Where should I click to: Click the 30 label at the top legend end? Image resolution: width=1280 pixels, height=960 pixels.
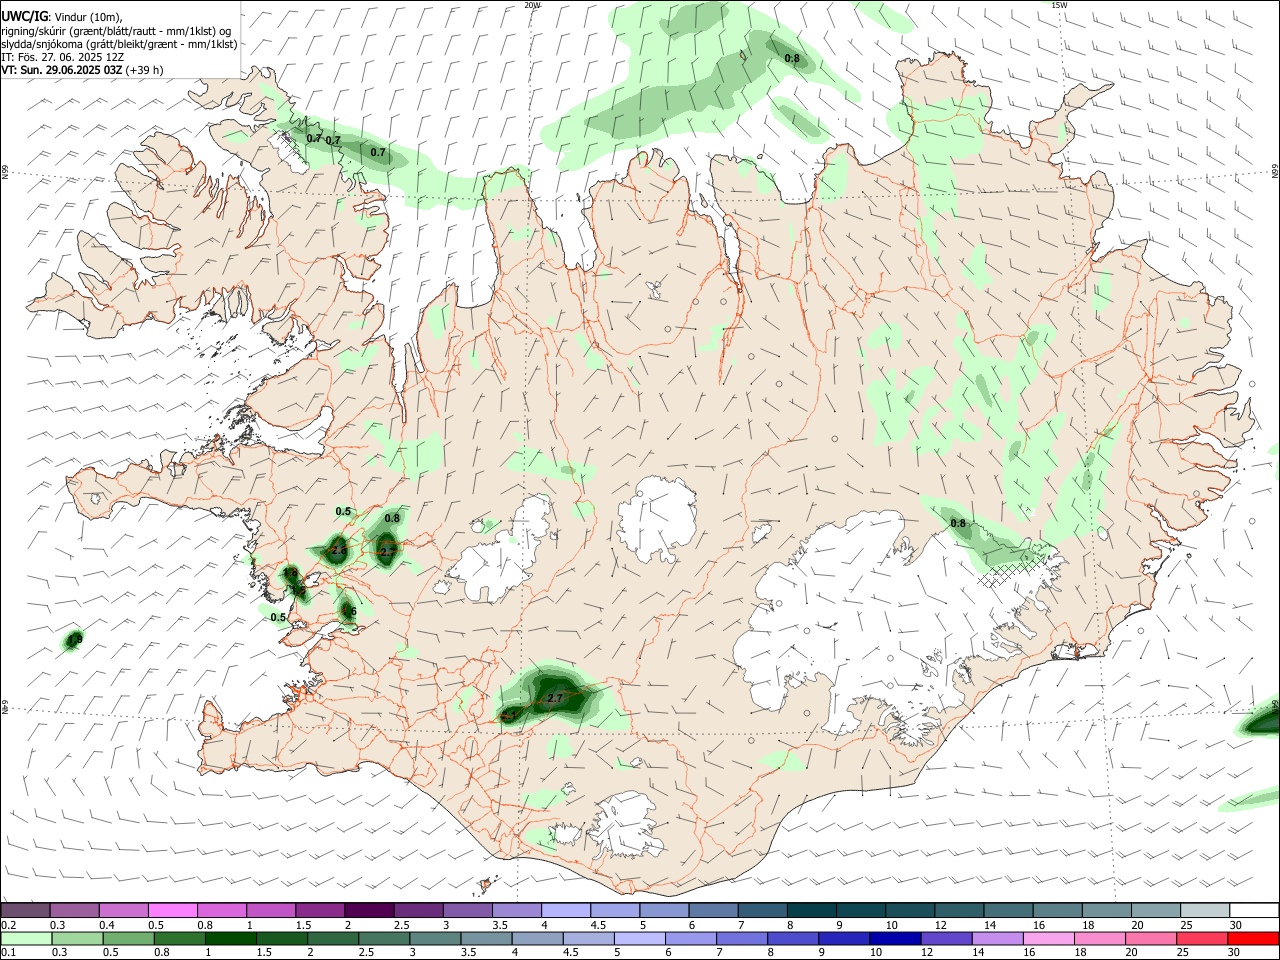[x=1236, y=925]
